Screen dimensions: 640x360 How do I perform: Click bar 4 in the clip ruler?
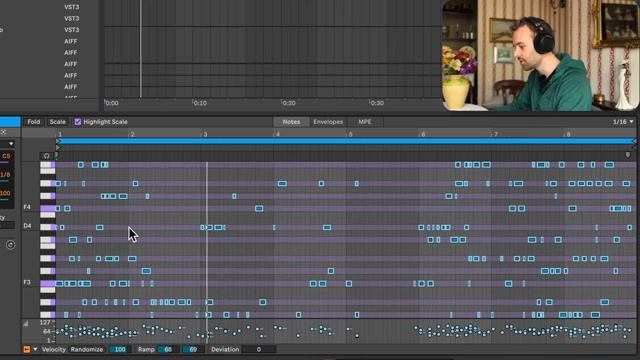tap(278, 134)
